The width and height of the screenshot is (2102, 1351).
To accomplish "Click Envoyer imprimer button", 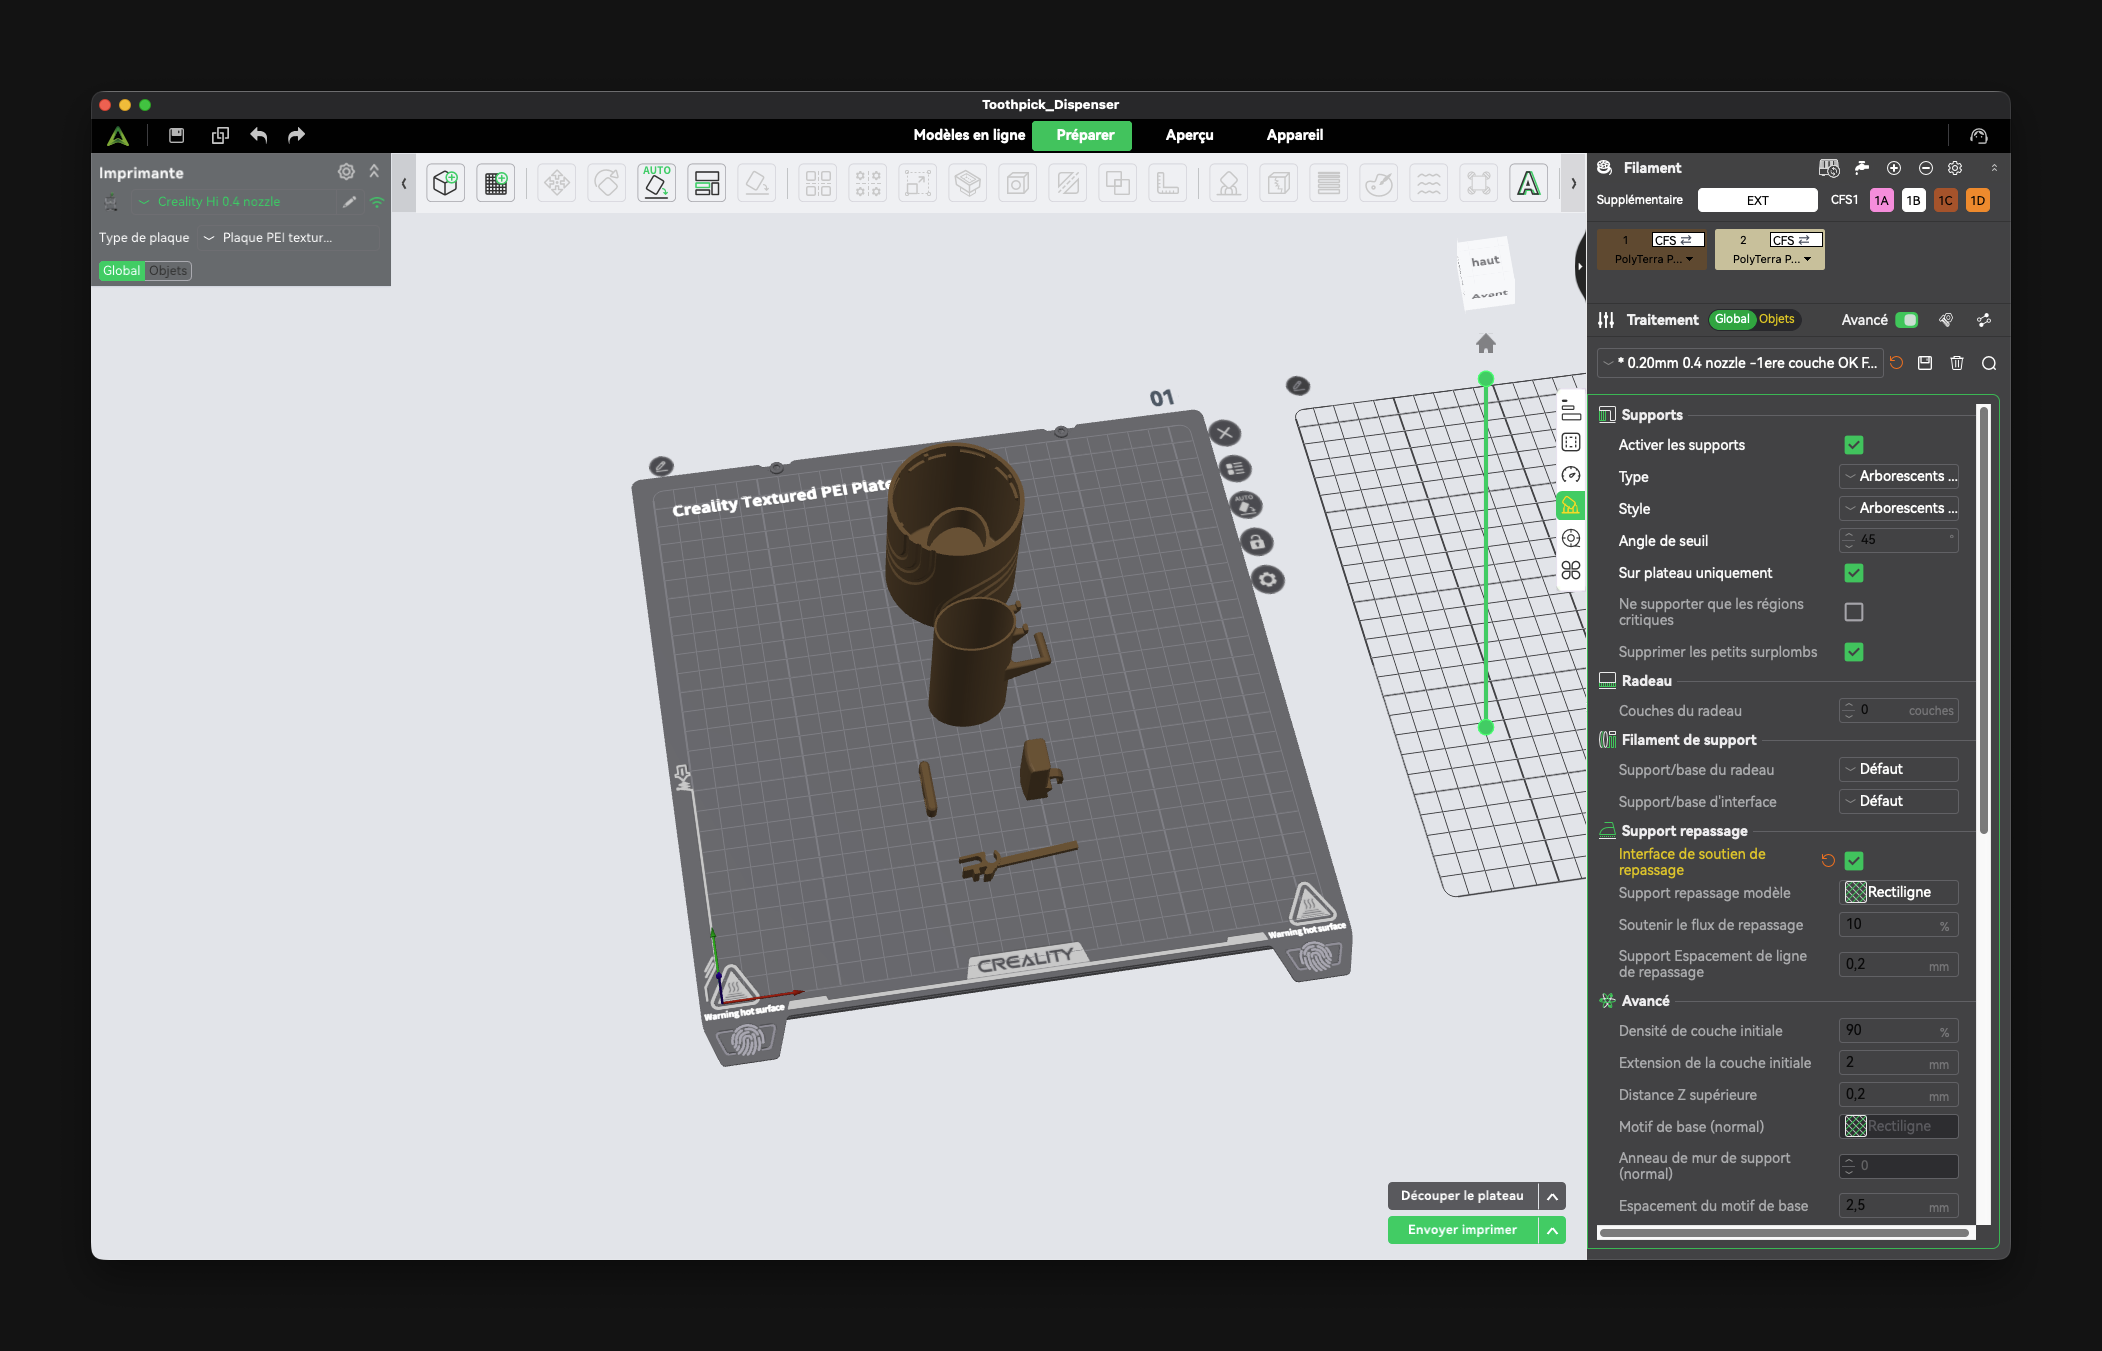I will (1462, 1230).
